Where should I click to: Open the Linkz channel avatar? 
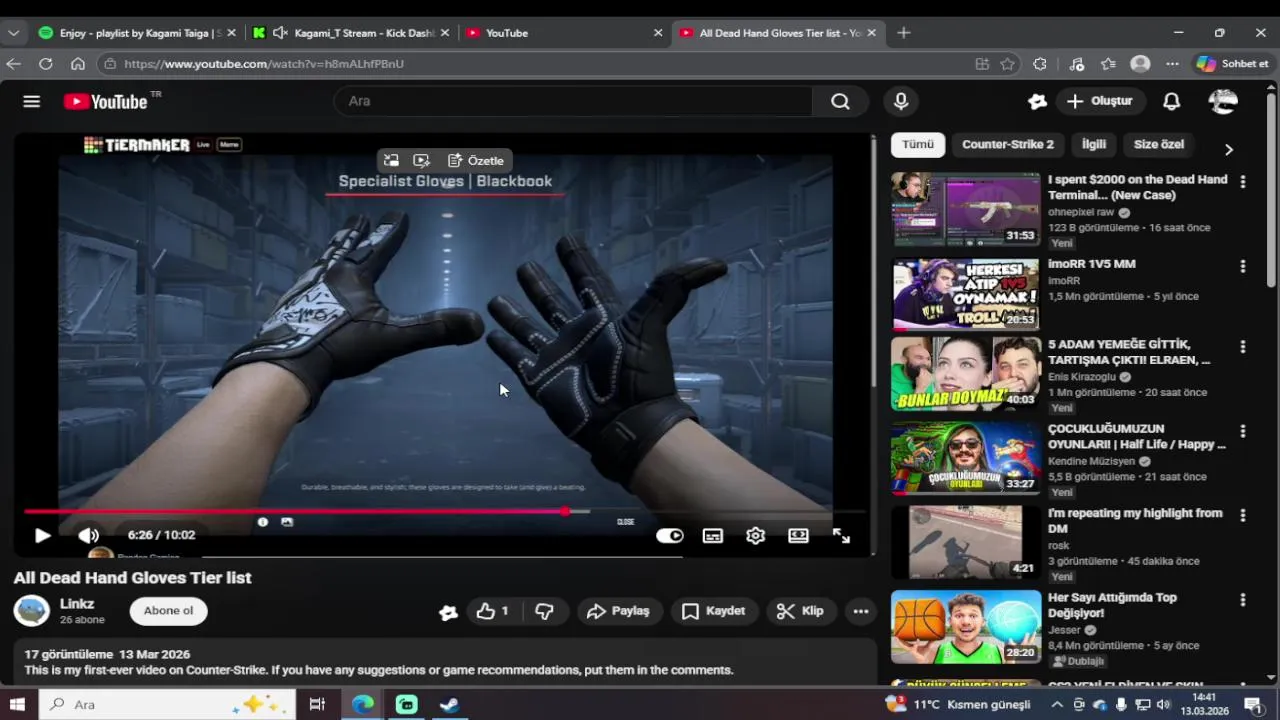tap(31, 611)
